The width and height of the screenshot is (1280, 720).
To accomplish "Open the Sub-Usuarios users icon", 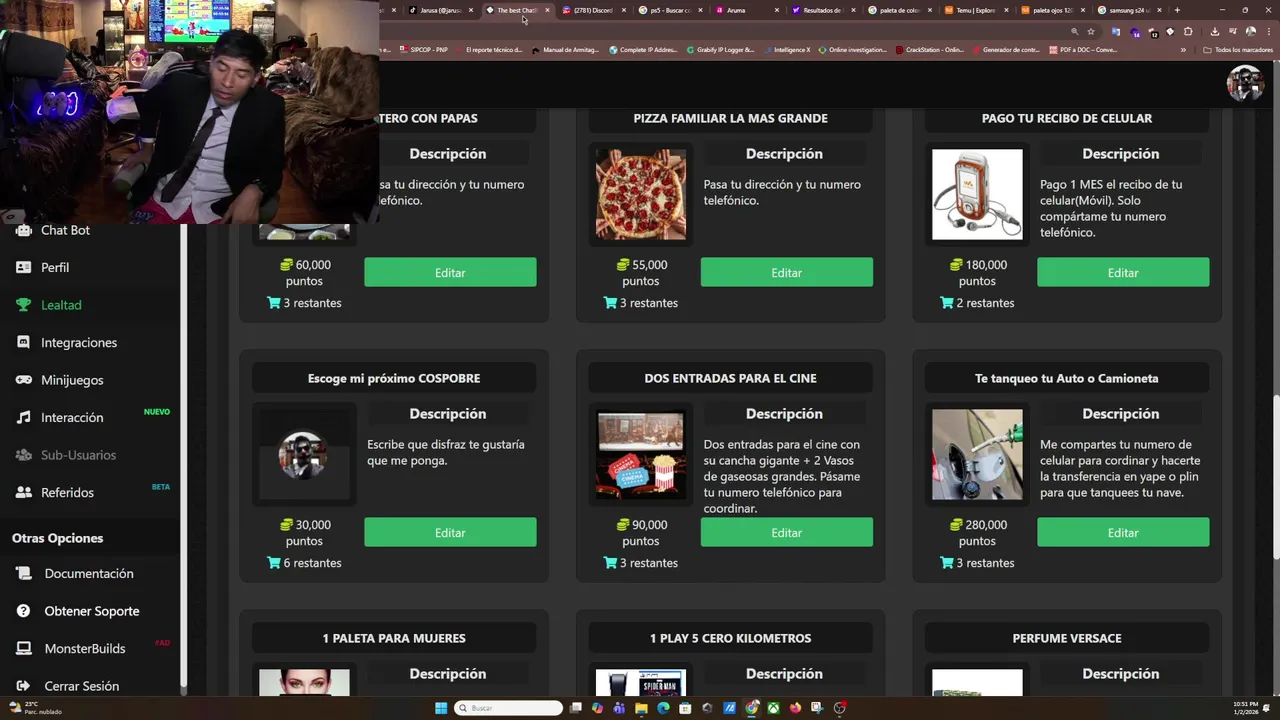I will (23, 455).
